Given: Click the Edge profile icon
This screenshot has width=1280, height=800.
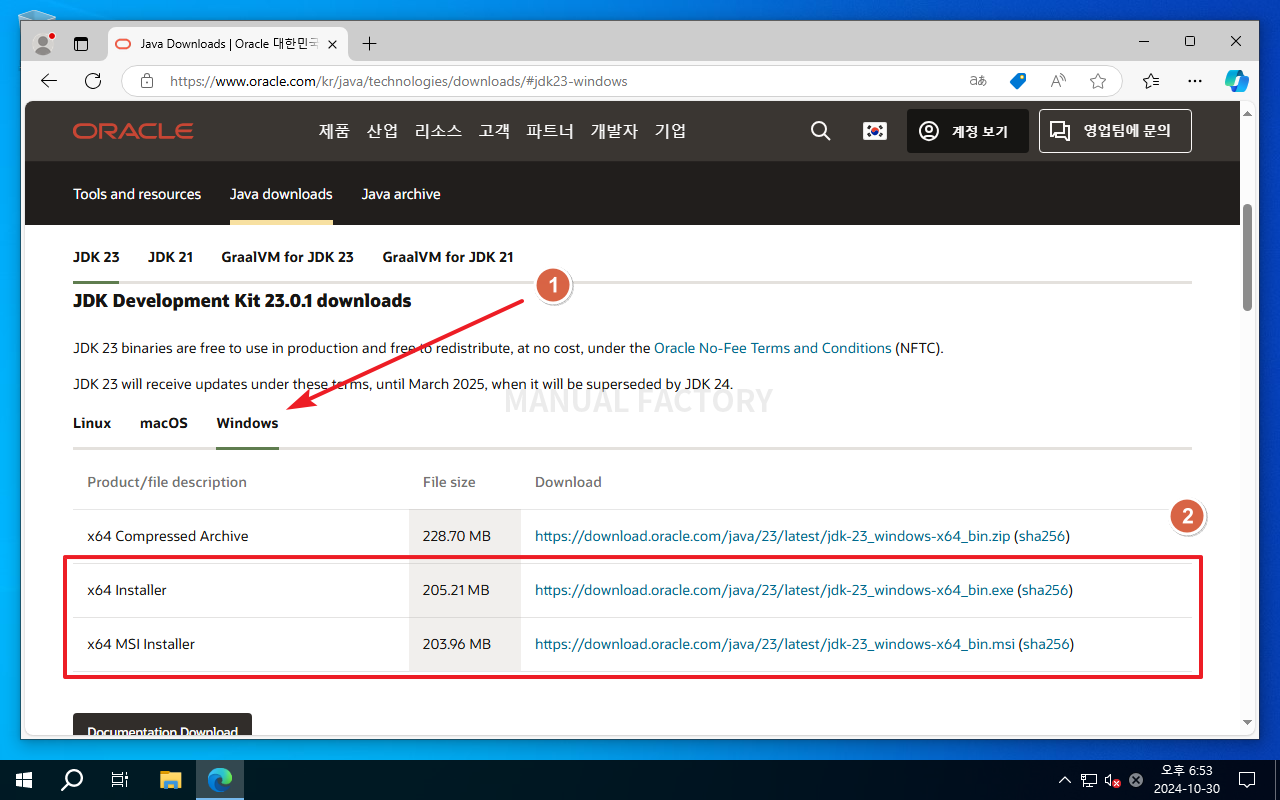Looking at the screenshot, I should [43, 44].
